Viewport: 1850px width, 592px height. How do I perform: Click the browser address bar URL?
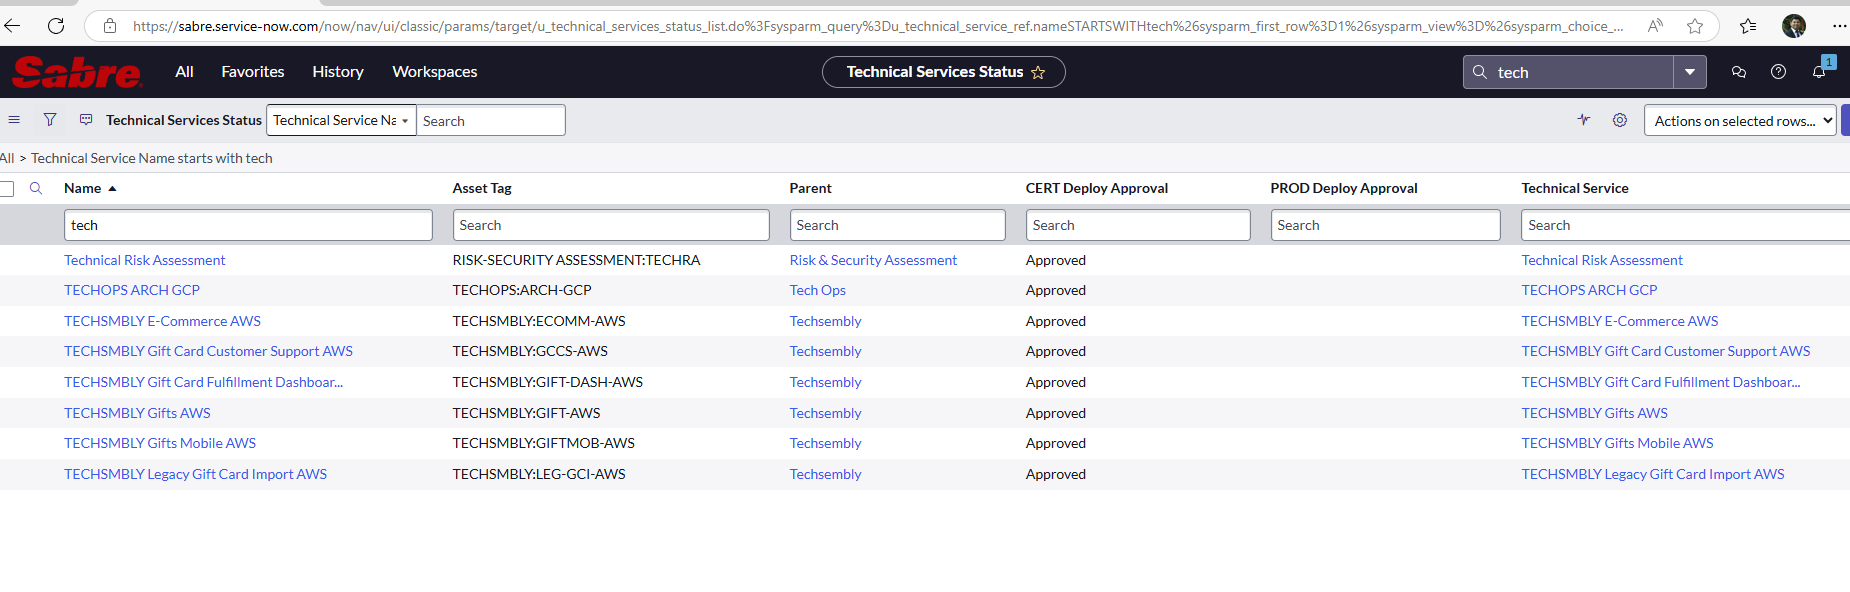[x=878, y=26]
